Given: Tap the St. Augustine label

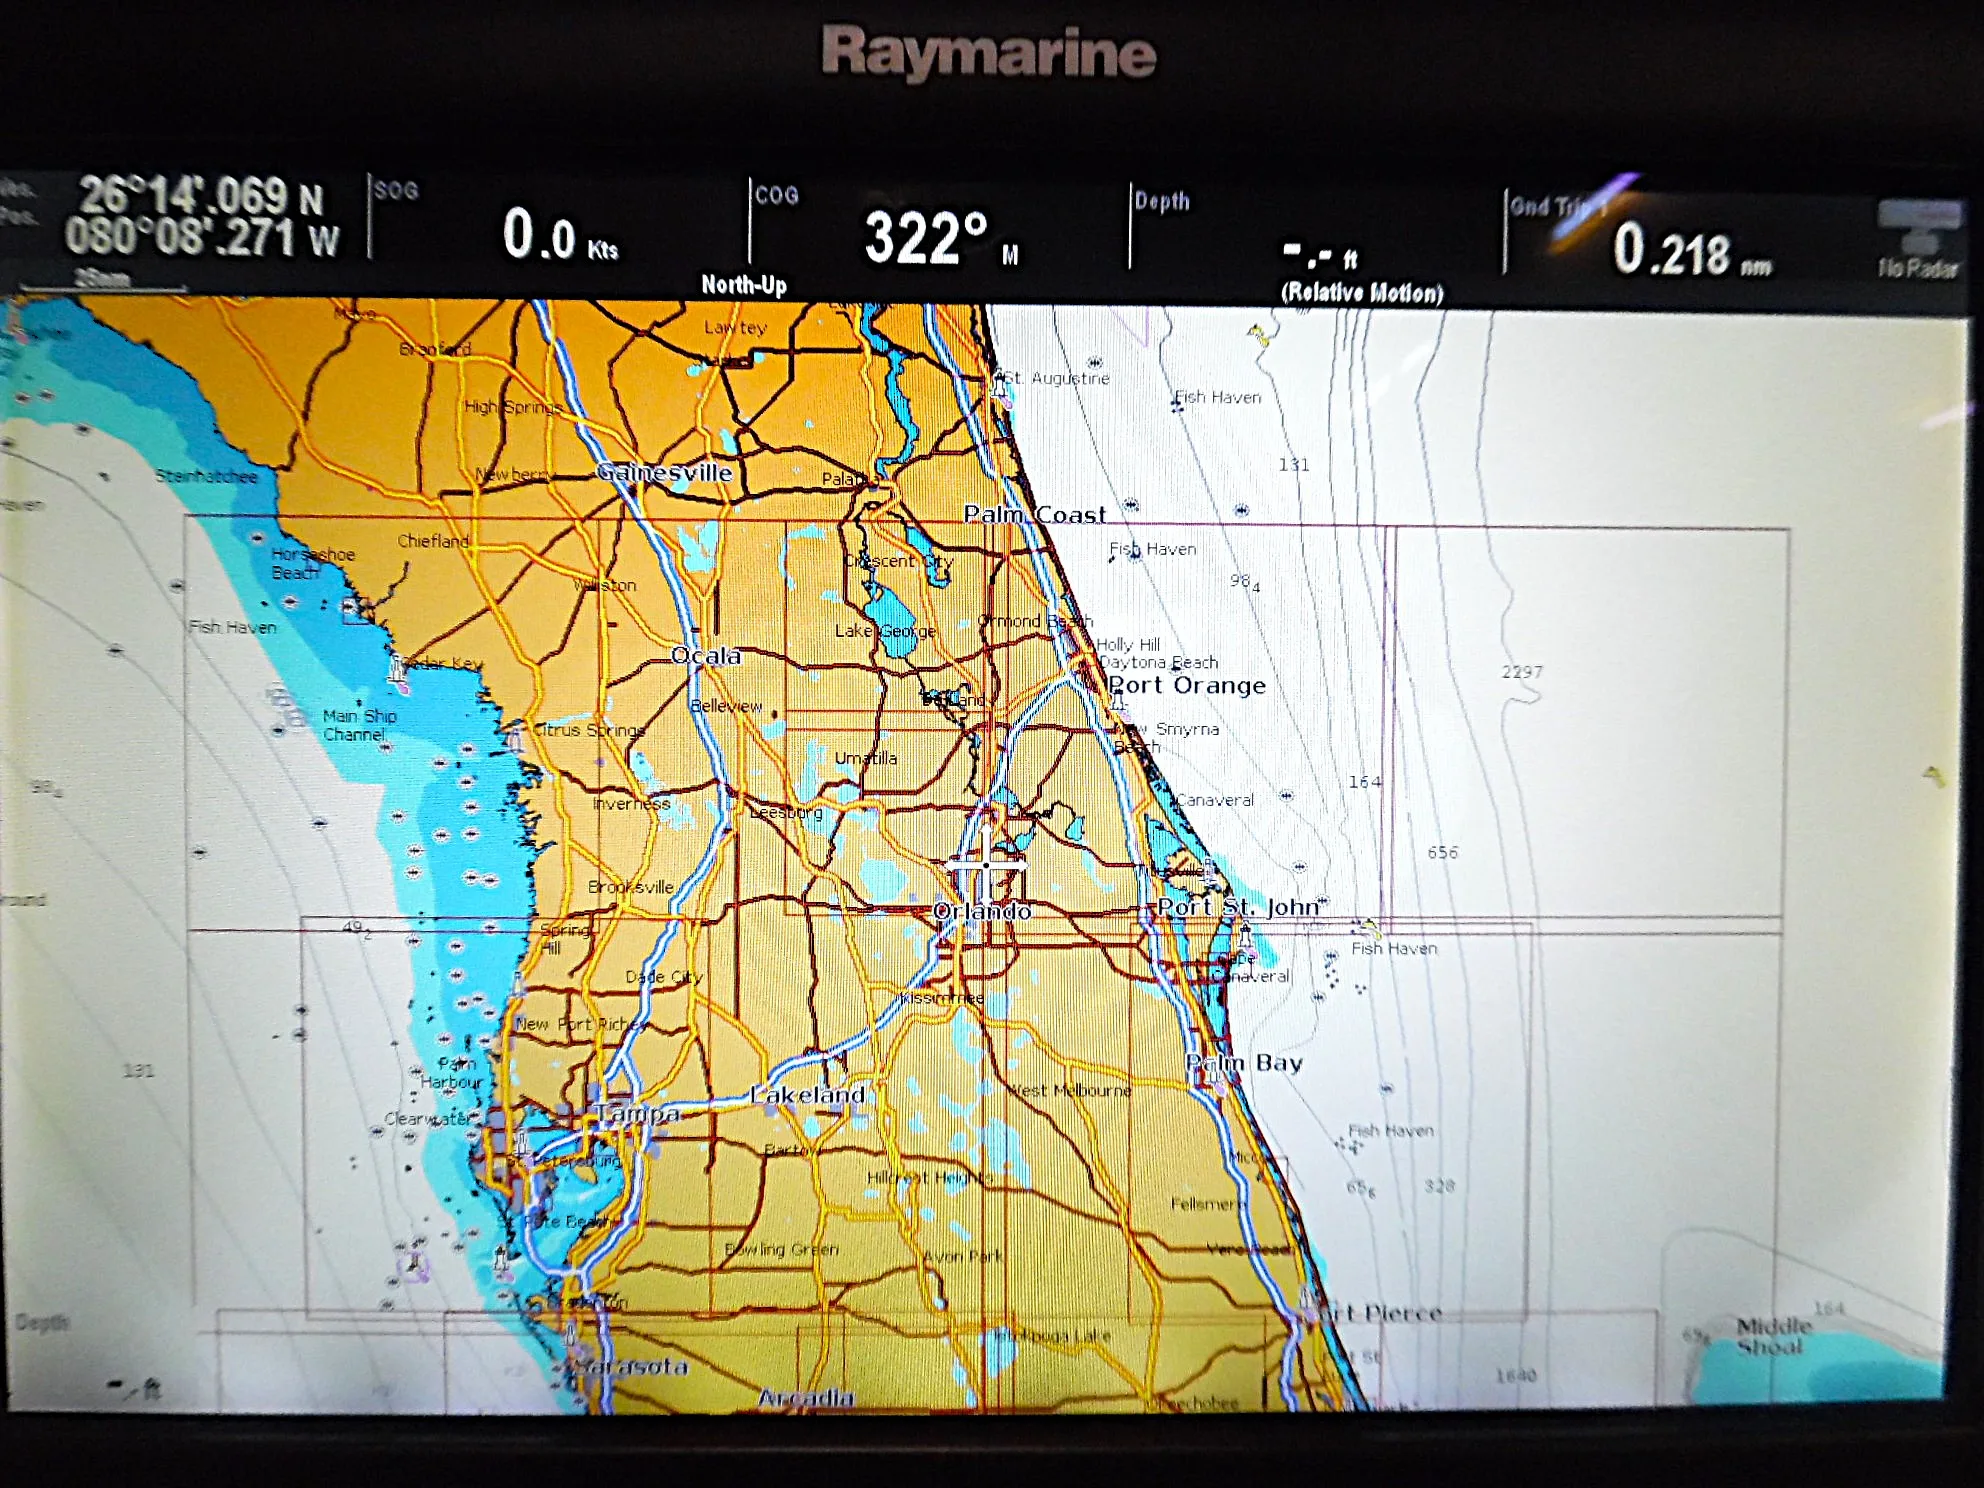Looking at the screenshot, I should [x=1055, y=378].
